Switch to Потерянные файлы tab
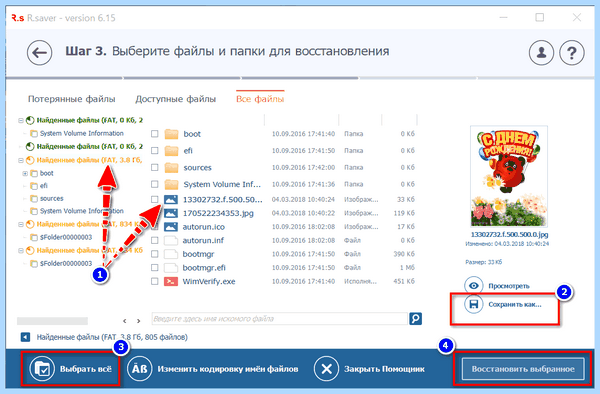 point(72,99)
